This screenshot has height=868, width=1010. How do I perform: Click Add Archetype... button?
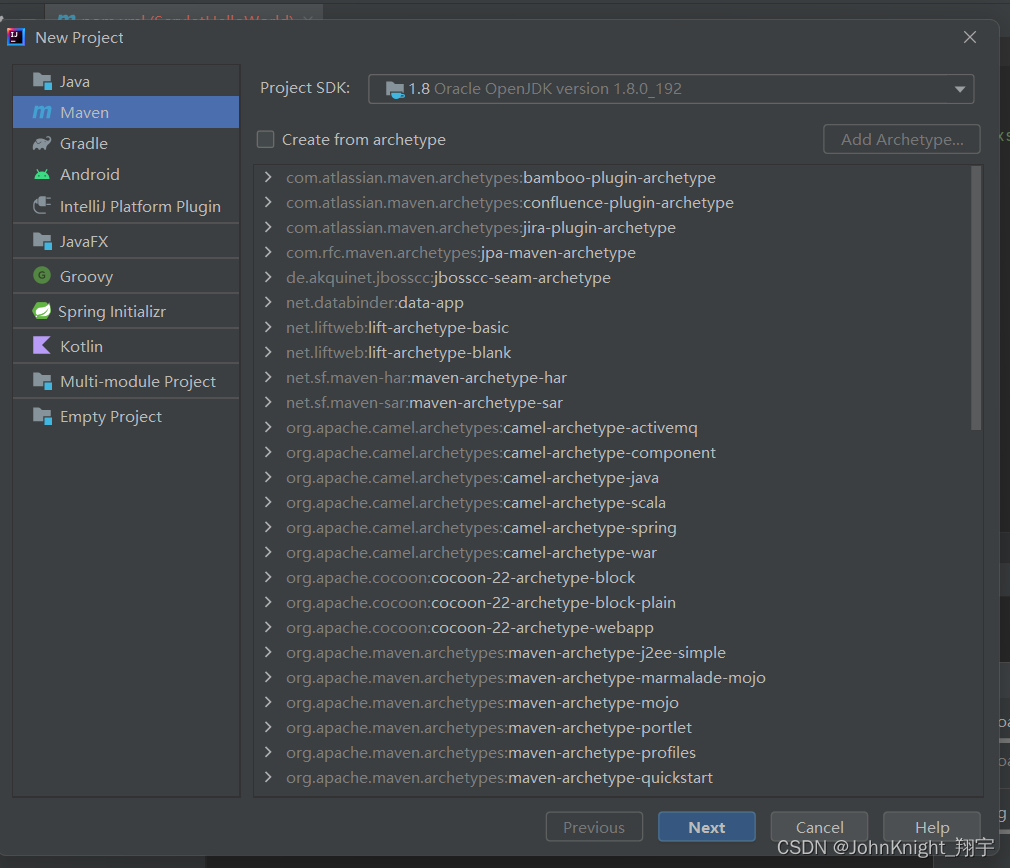(x=902, y=139)
